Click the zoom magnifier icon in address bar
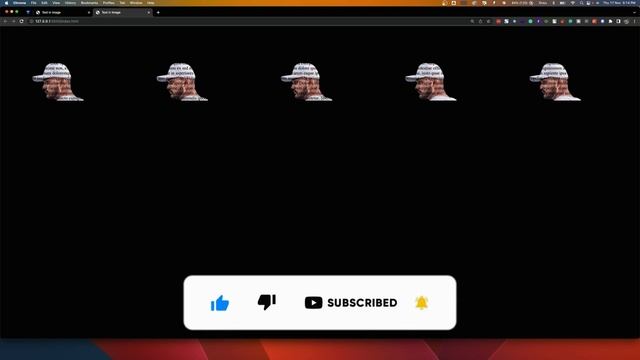Screen dimensions: 640x360 point(472,21)
